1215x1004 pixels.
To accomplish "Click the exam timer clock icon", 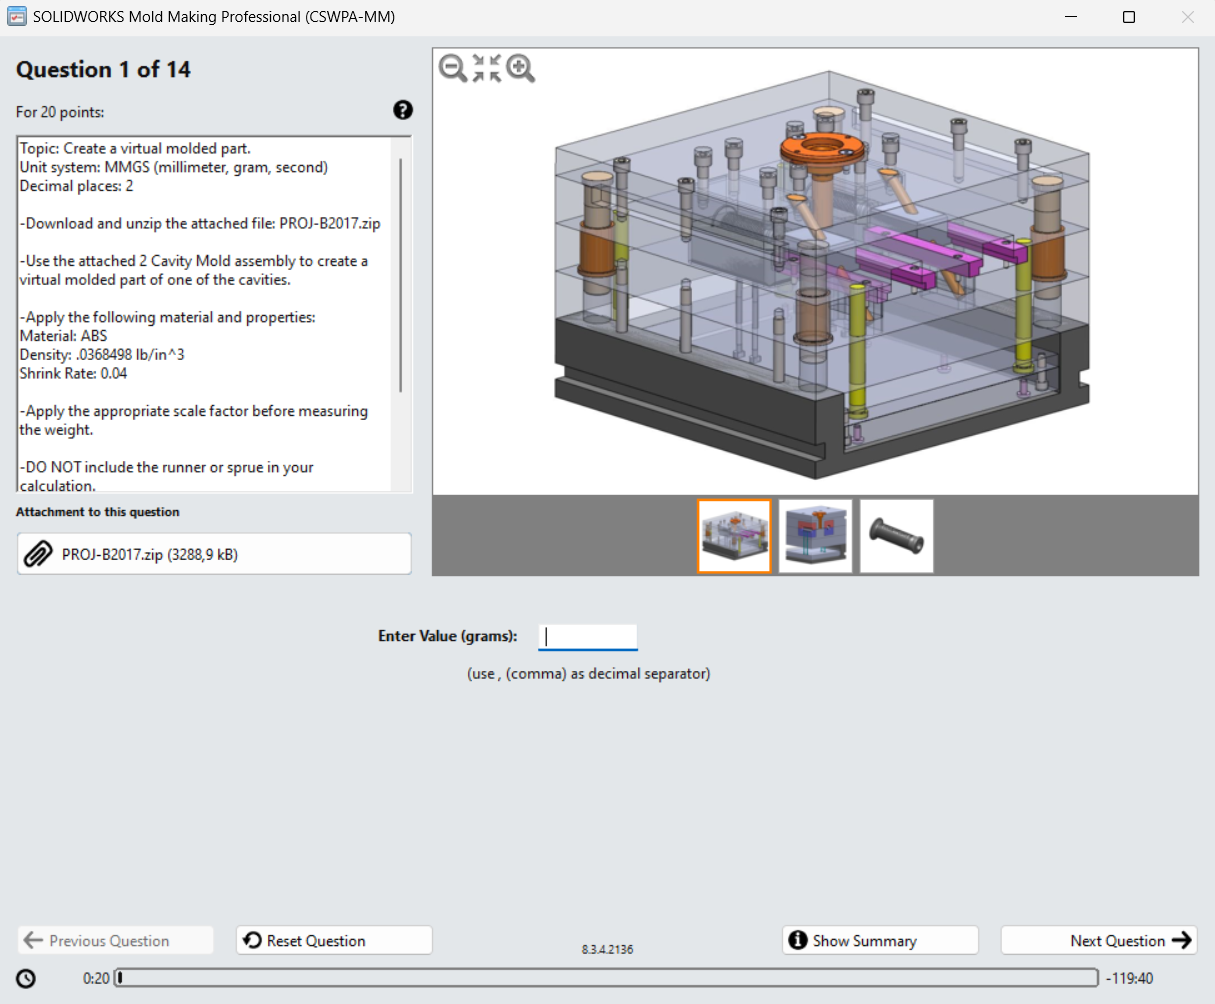I will 25,978.
